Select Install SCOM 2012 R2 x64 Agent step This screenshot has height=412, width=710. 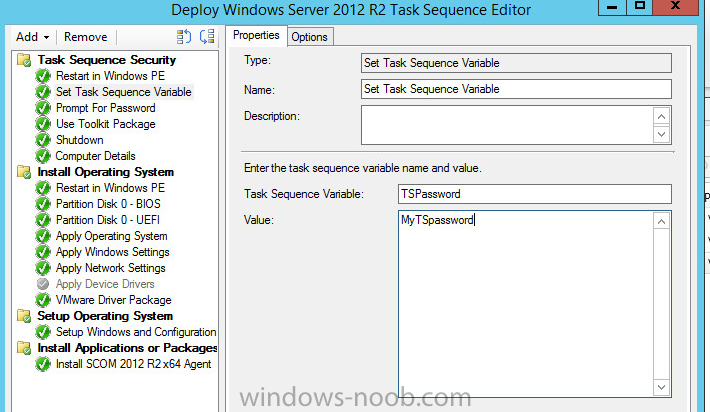tap(134, 364)
